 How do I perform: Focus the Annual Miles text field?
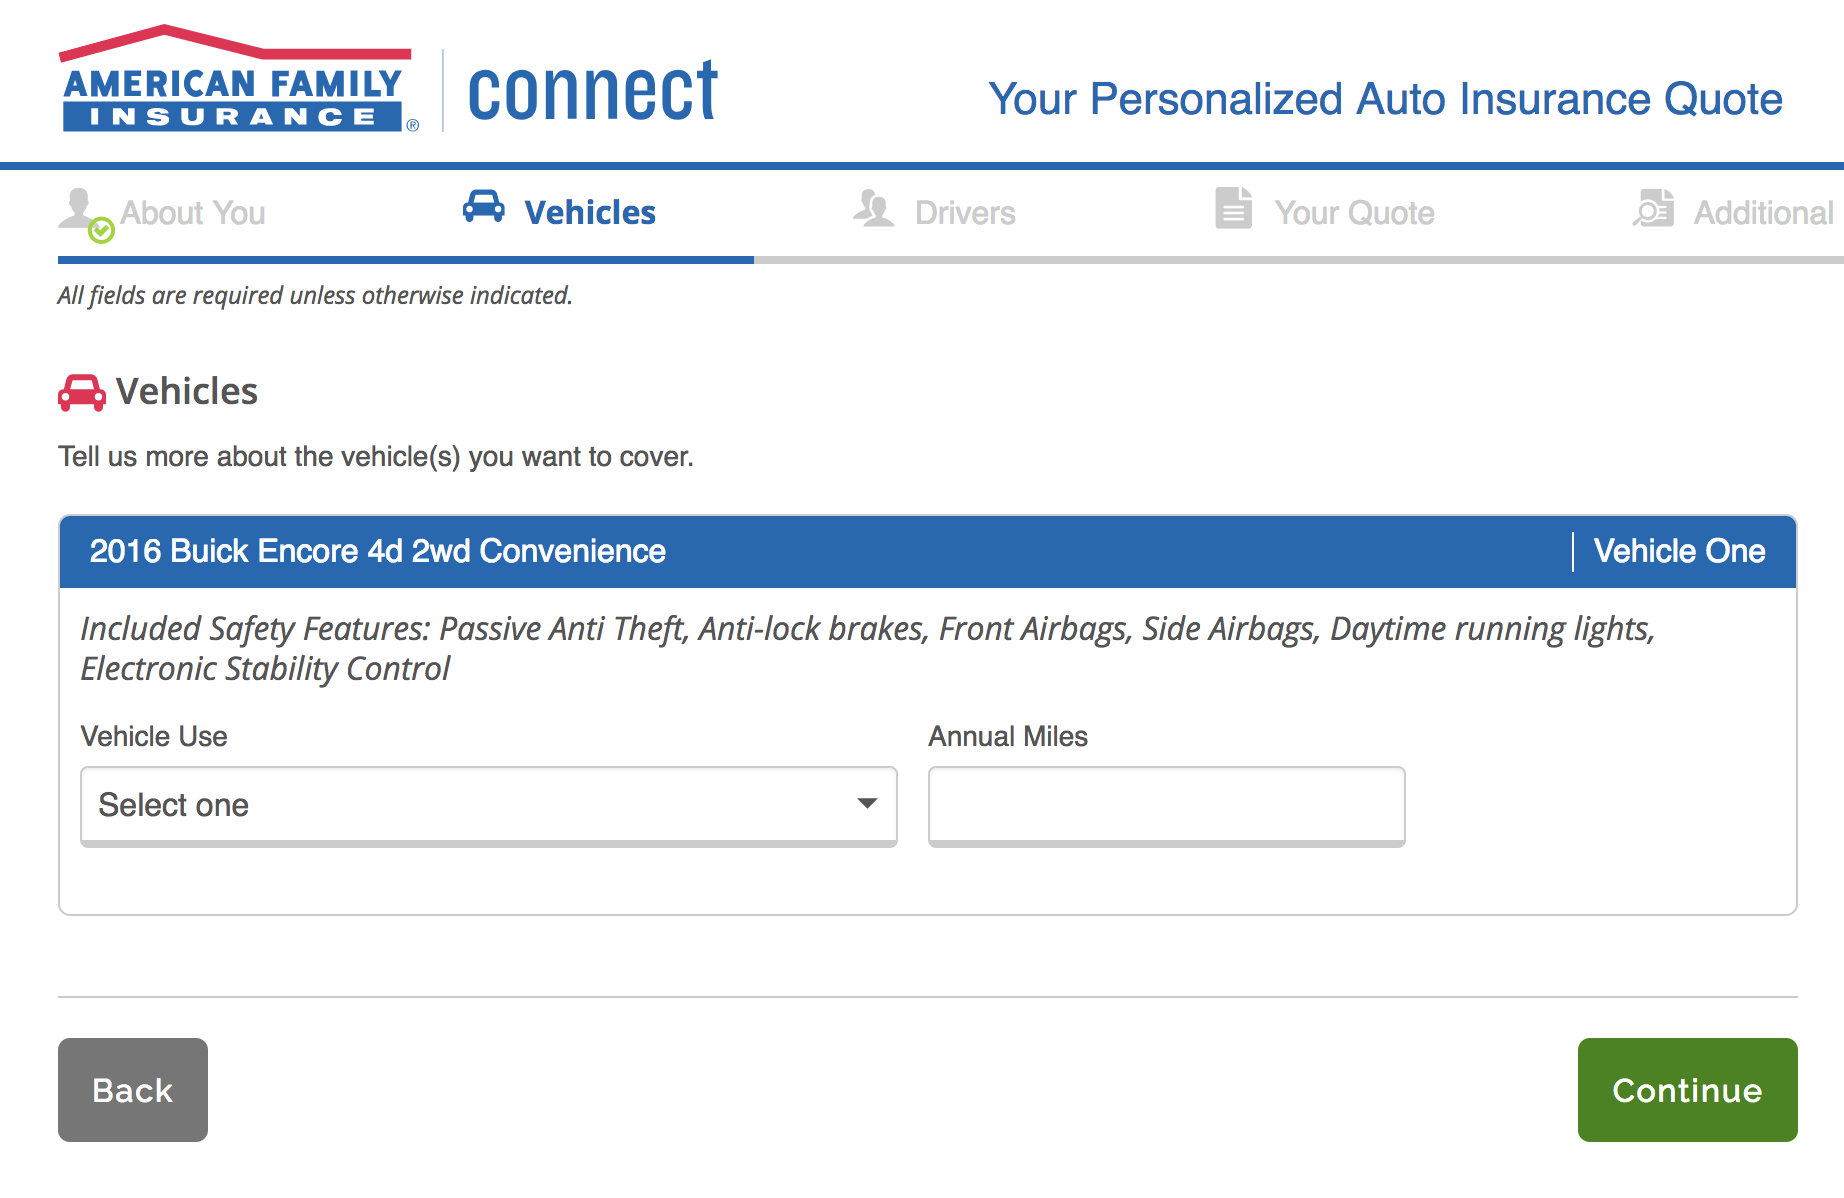point(1166,805)
